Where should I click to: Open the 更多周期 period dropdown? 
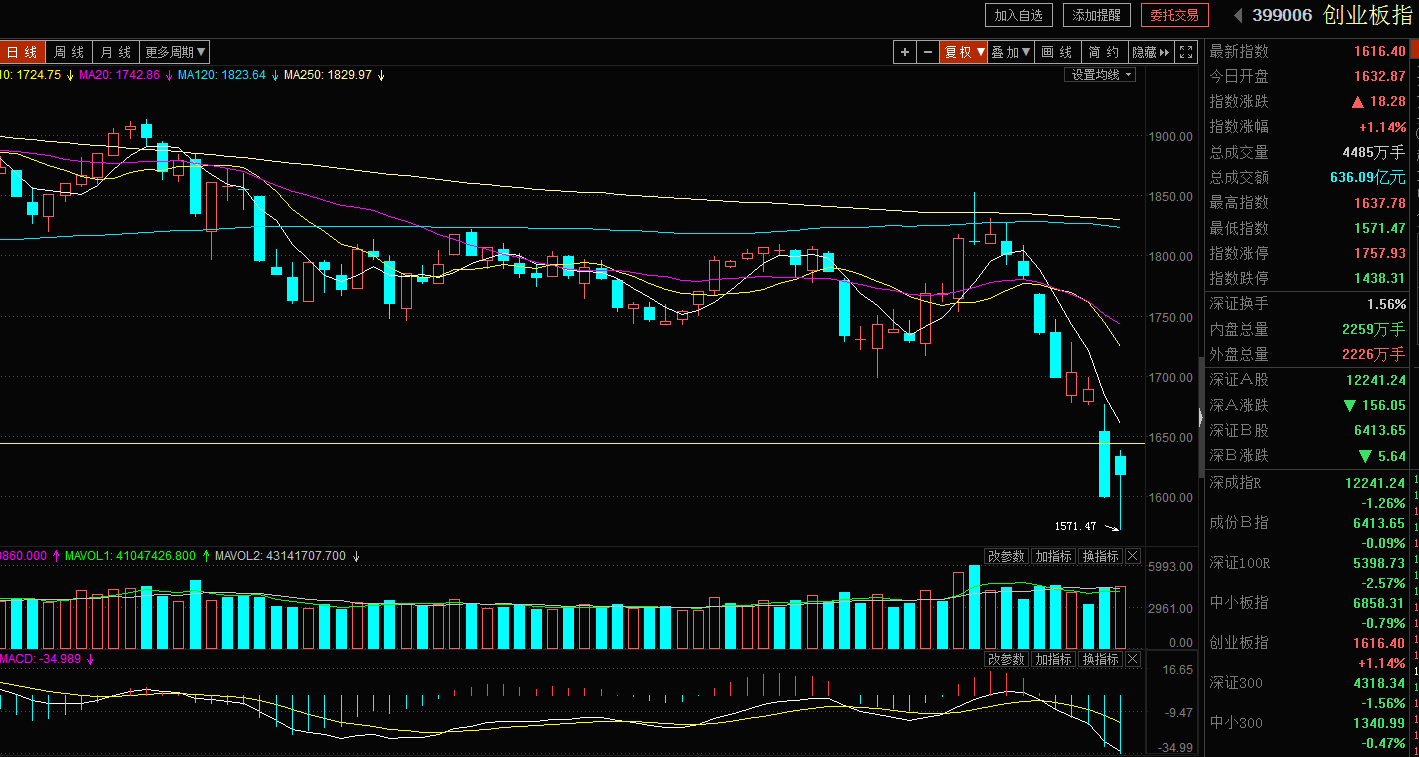coord(176,52)
